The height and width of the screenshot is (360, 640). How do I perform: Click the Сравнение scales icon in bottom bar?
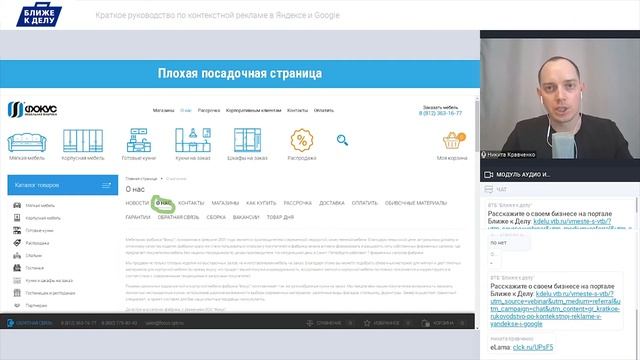310,323
